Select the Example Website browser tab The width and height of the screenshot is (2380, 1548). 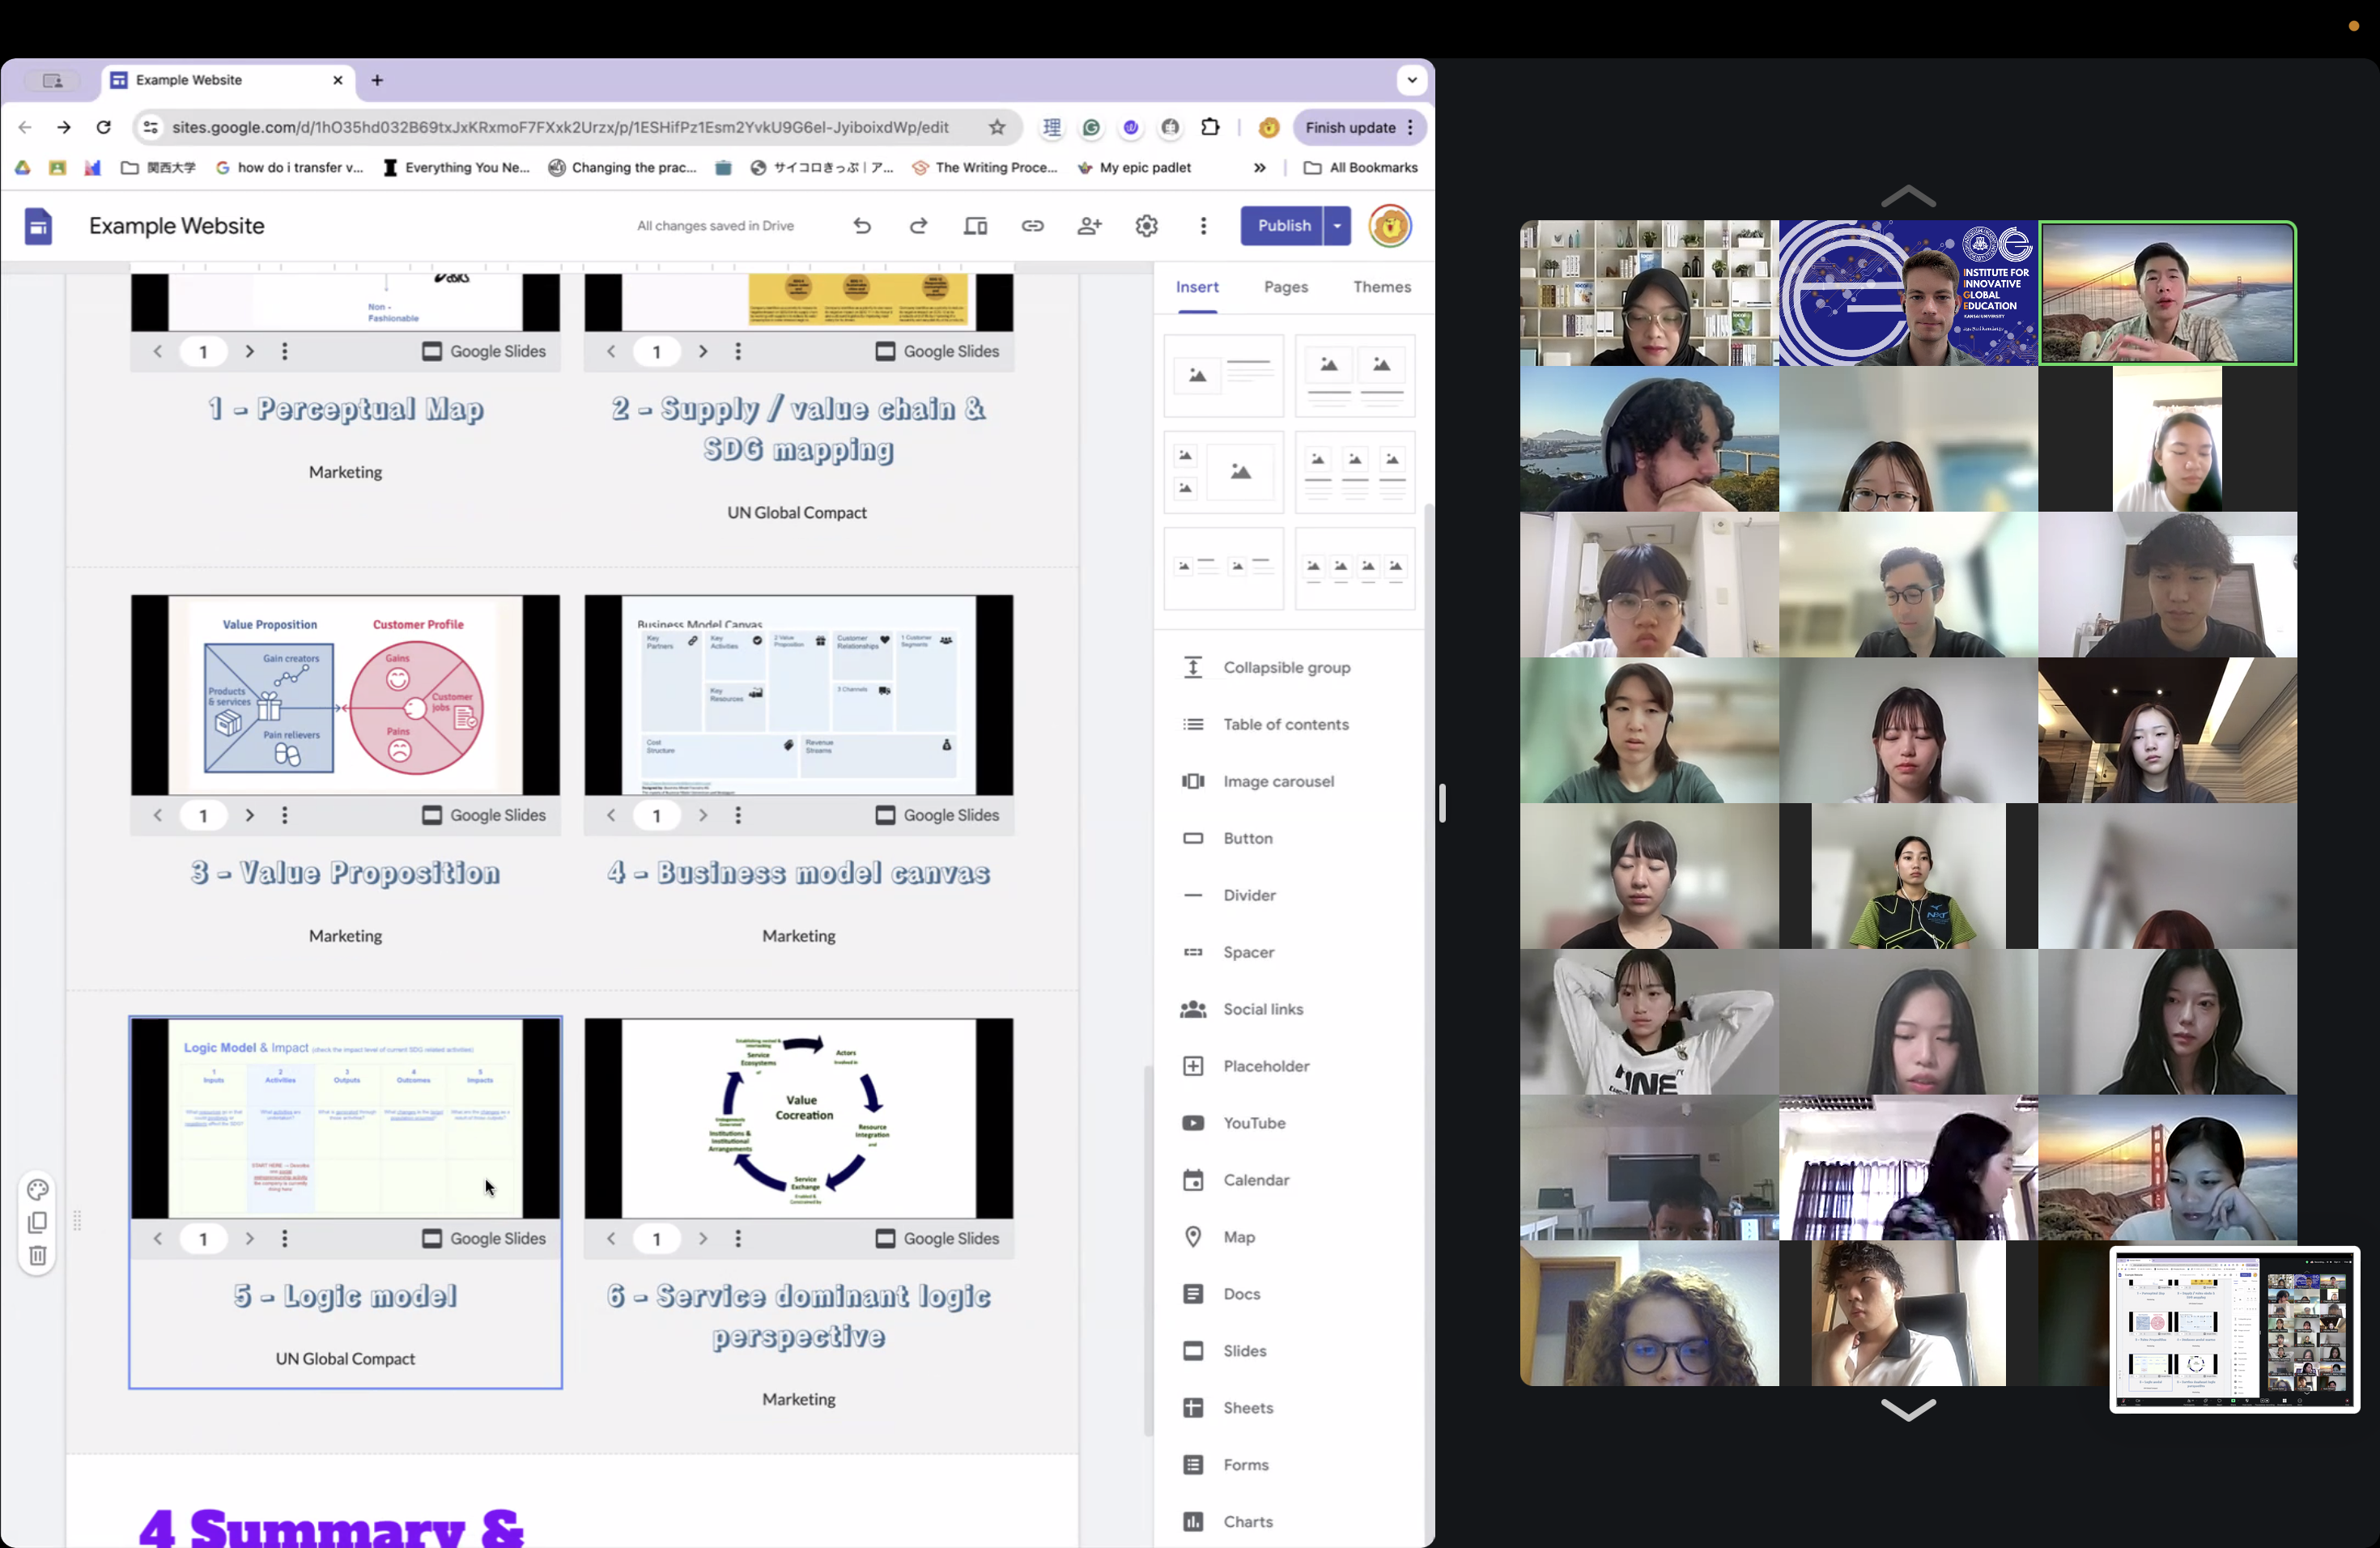coord(228,80)
